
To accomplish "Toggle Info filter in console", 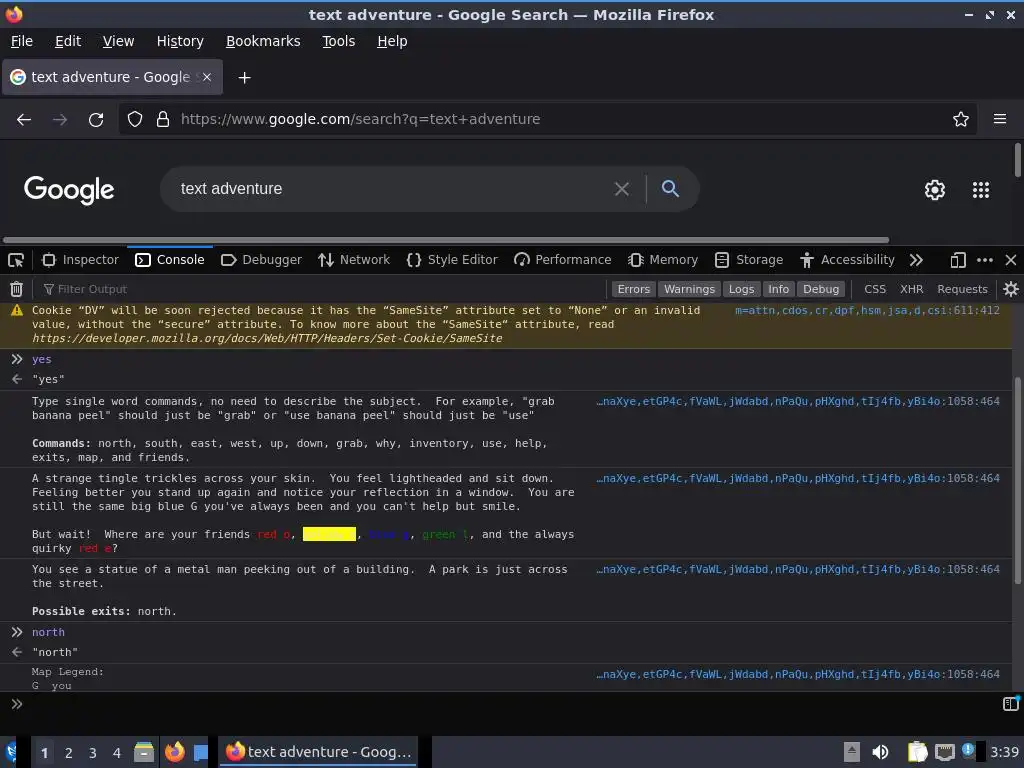I will coord(778,289).
